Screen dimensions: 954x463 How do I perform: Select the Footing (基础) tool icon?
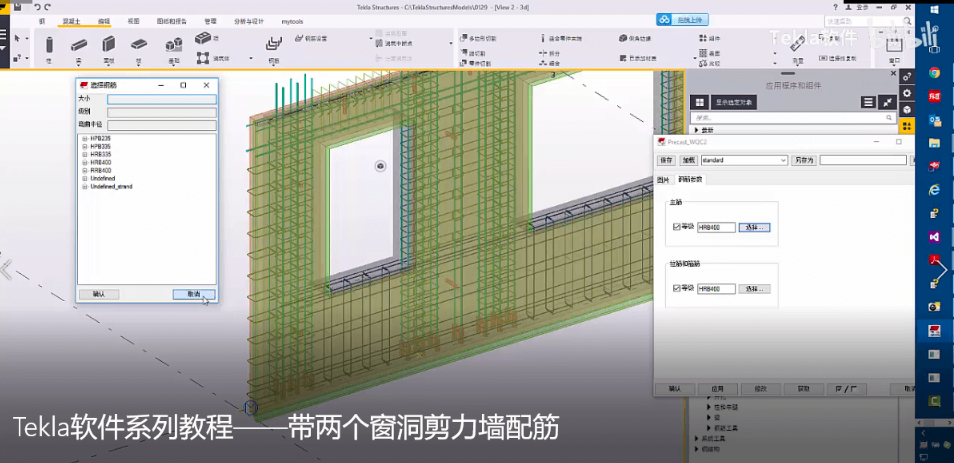point(174,44)
